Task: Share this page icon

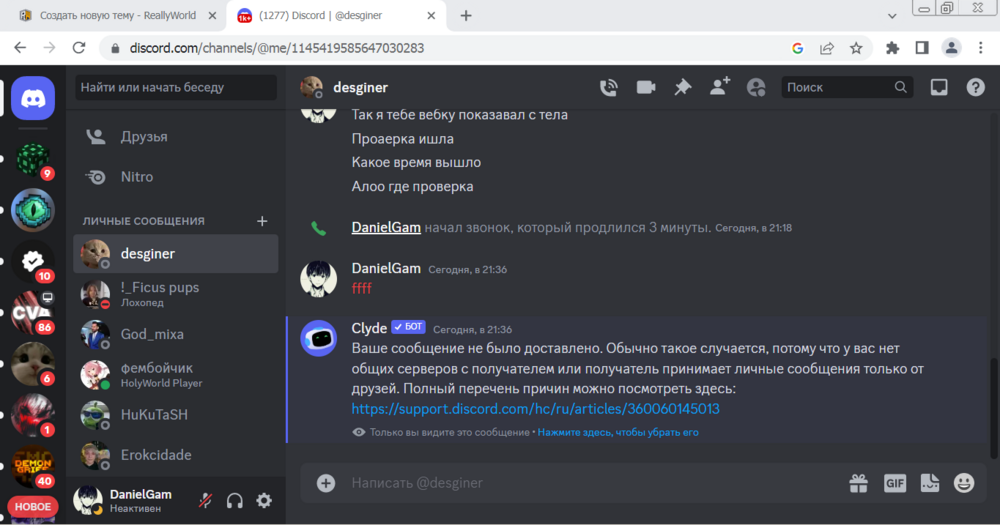Action: pos(827,48)
